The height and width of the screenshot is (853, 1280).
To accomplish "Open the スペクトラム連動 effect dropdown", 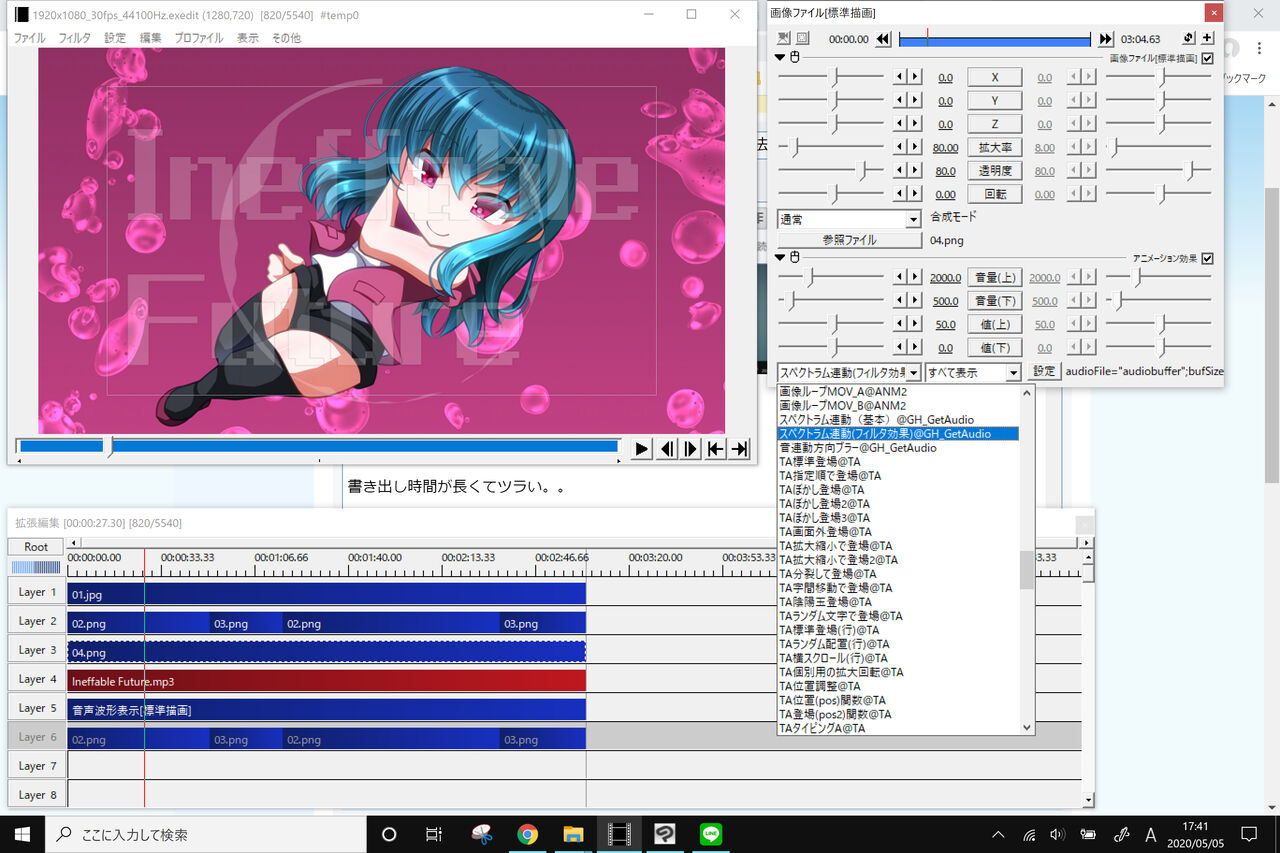I will point(849,372).
